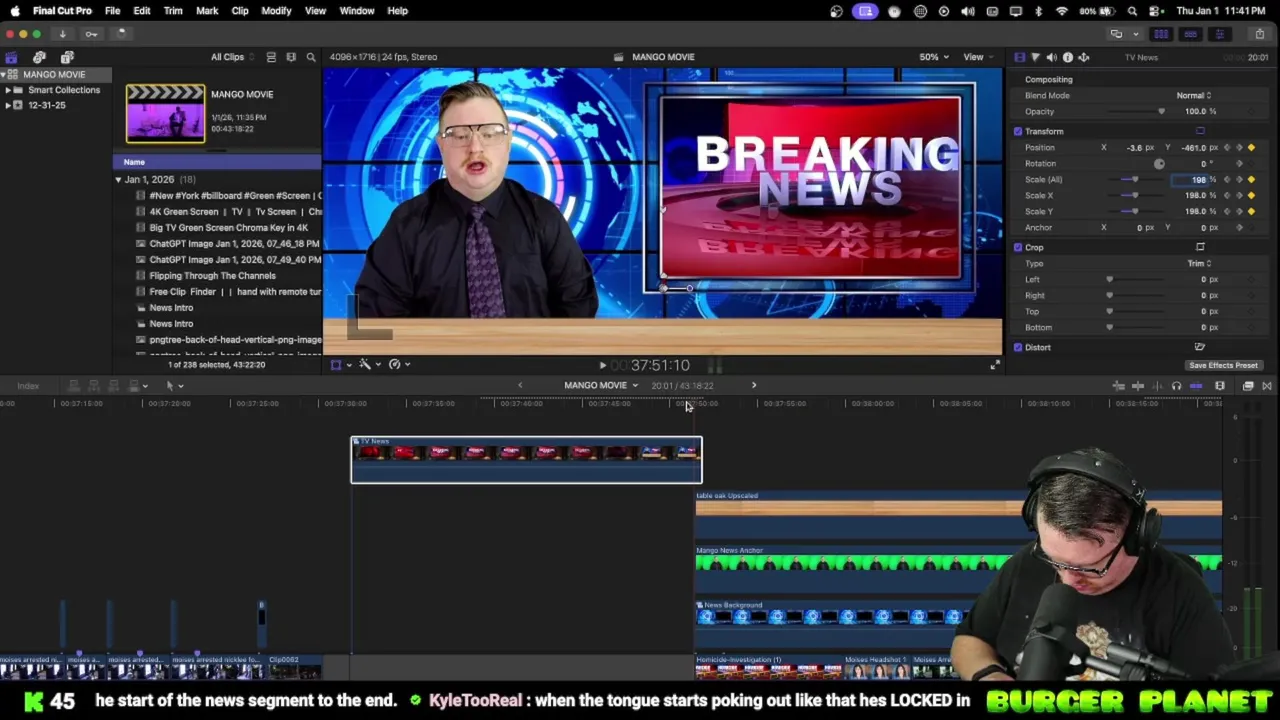Open the Trim menu
This screenshot has height=720, width=1280.
coord(173,11)
